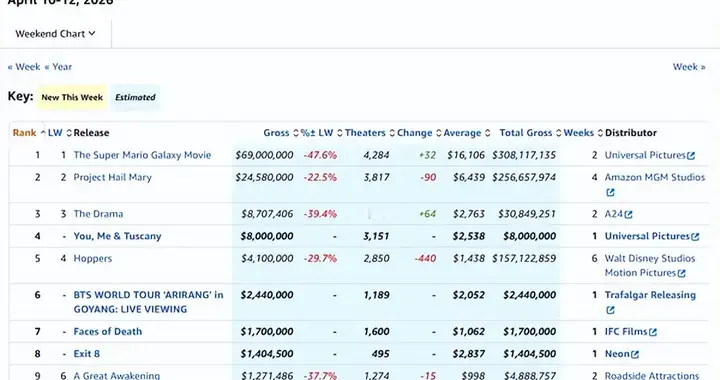Select the $69,000,000 gross value

pyautogui.click(x=264, y=155)
